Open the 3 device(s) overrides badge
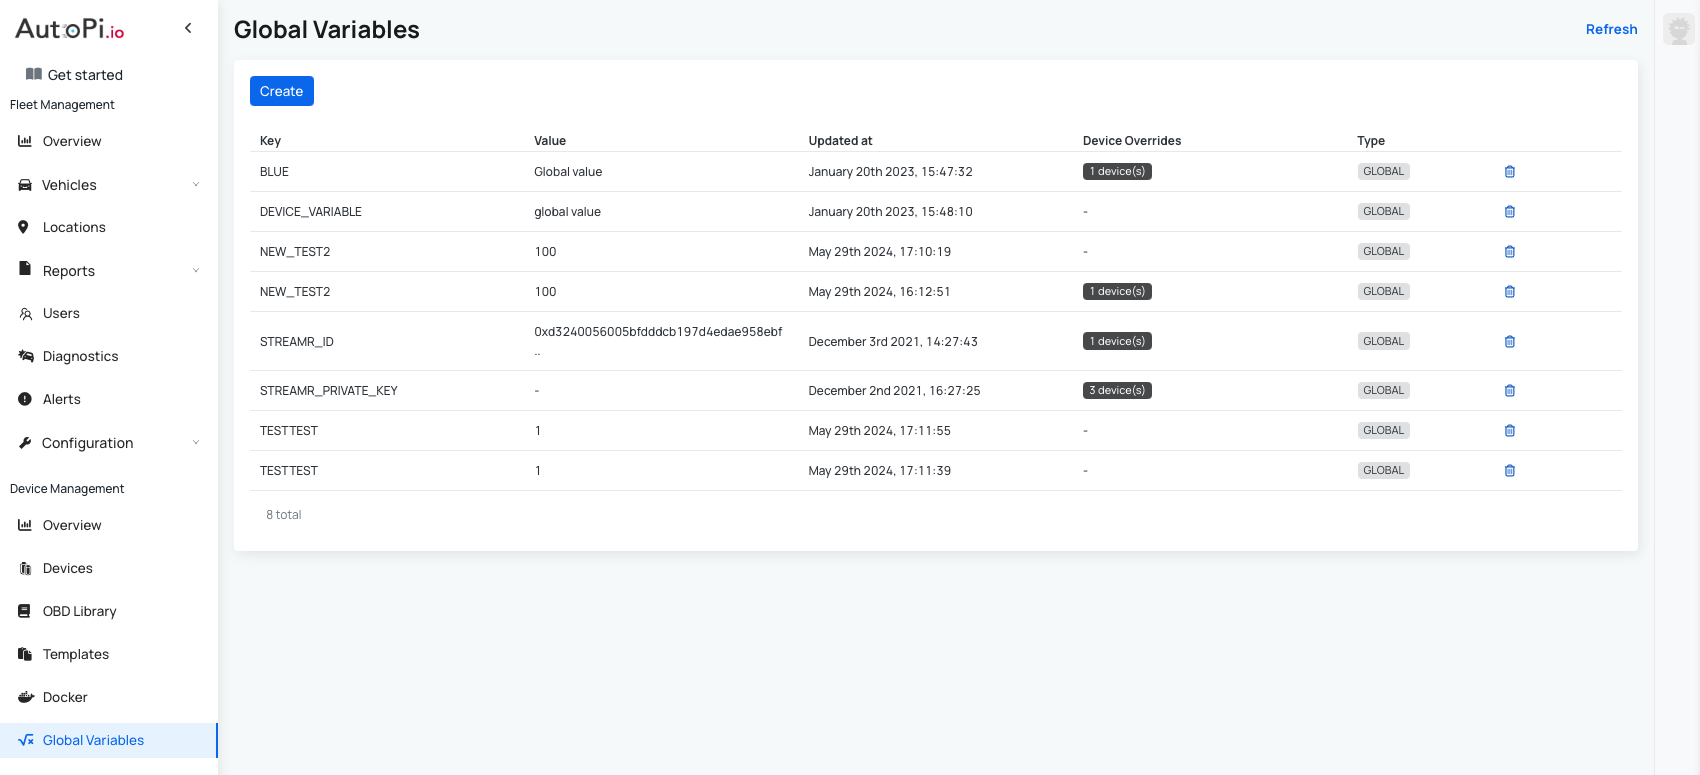The width and height of the screenshot is (1700, 775). point(1117,391)
